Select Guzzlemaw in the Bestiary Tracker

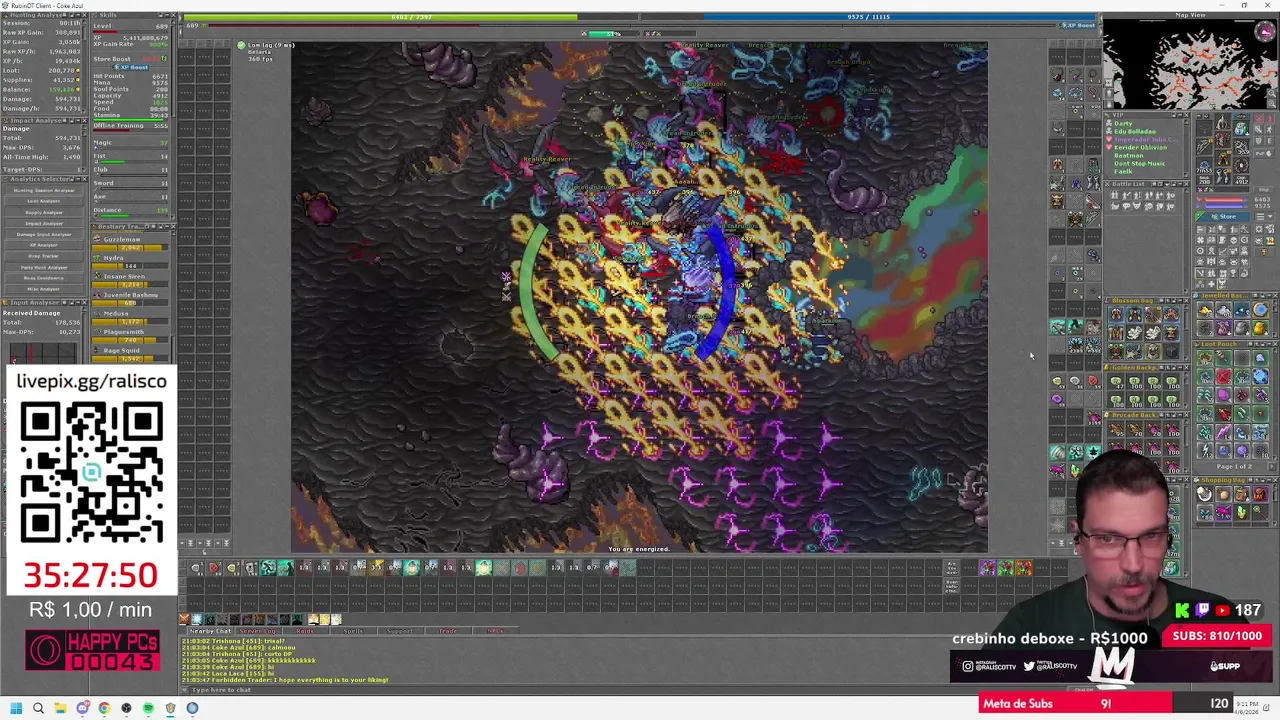(132, 243)
